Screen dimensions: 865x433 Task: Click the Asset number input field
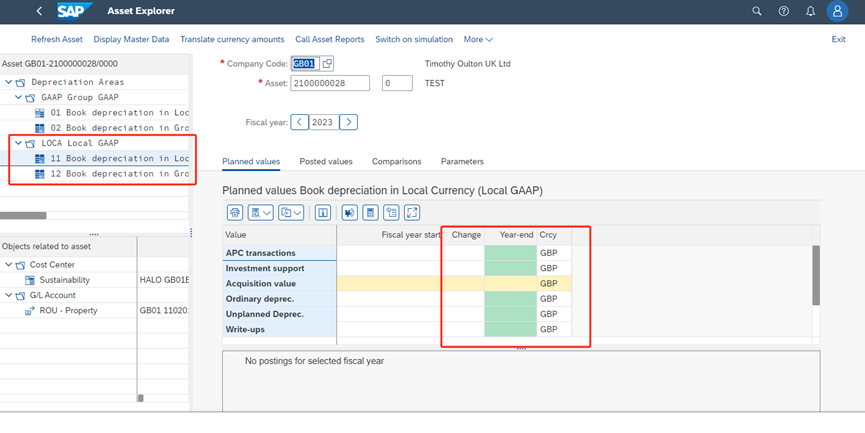click(x=330, y=83)
